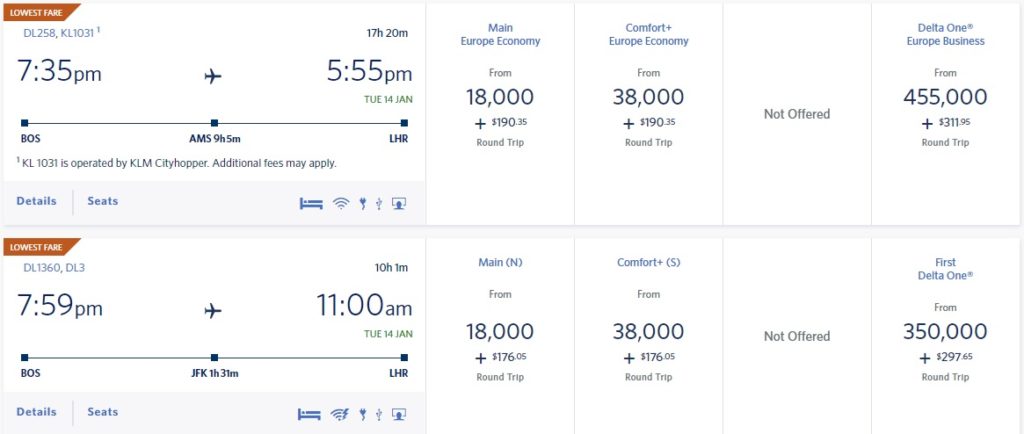Click the power outlet icon for DL258

click(x=362, y=203)
